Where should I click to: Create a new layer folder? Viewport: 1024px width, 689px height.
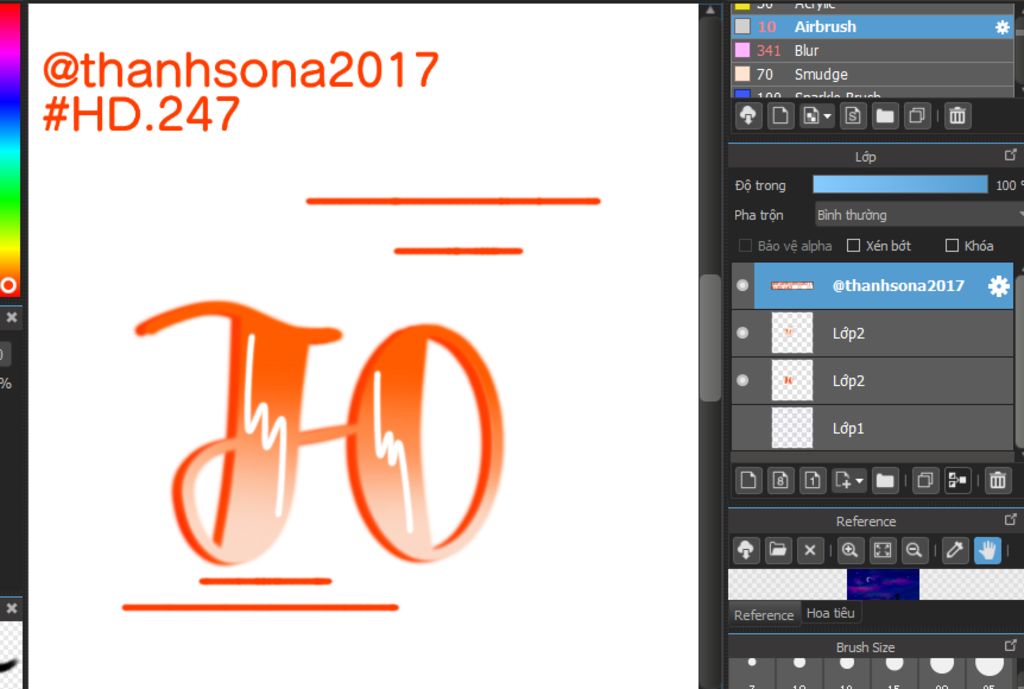pos(885,481)
